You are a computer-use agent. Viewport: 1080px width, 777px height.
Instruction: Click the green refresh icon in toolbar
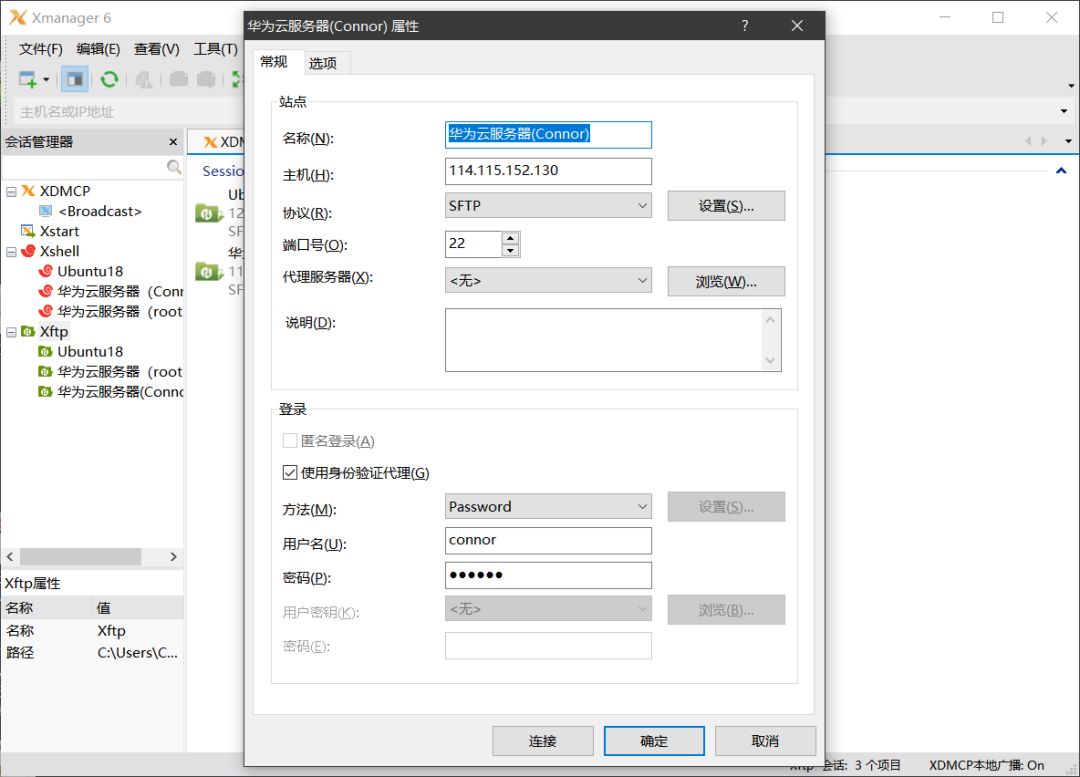pyautogui.click(x=109, y=79)
